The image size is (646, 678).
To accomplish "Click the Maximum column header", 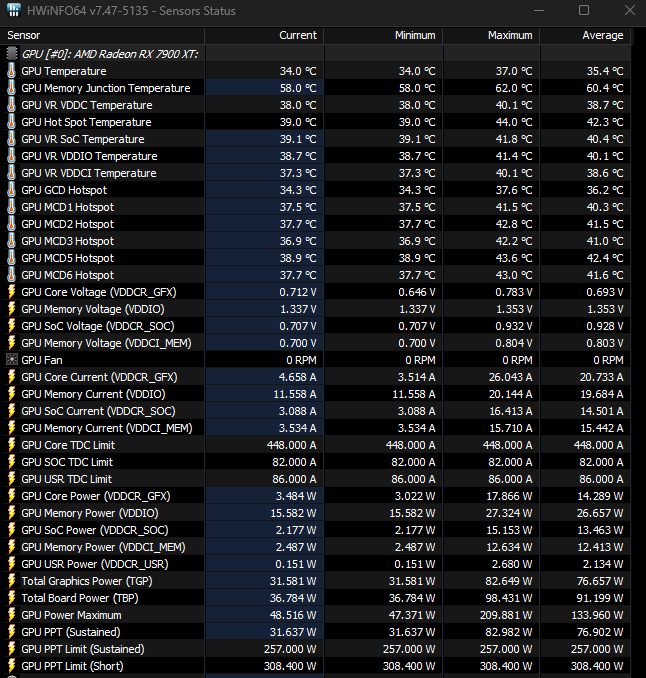I will coord(491,35).
